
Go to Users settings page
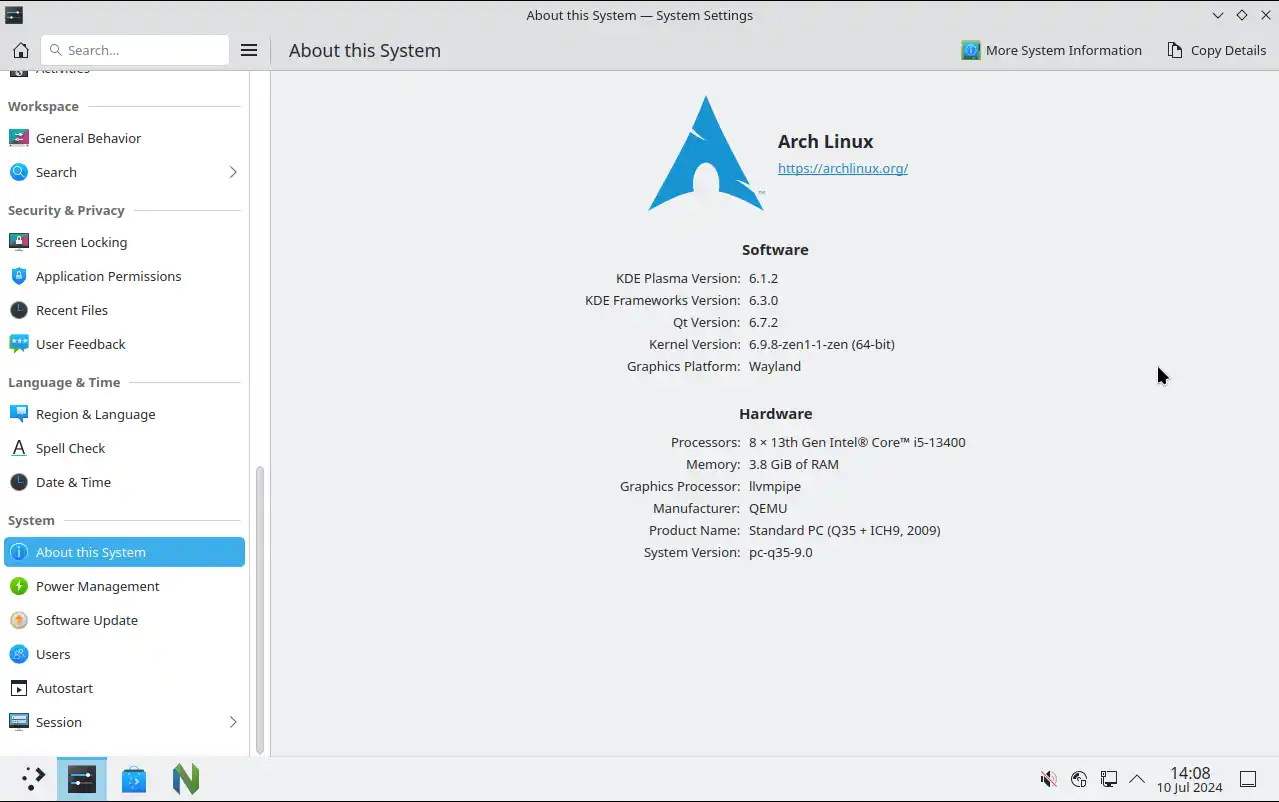click(x=53, y=654)
